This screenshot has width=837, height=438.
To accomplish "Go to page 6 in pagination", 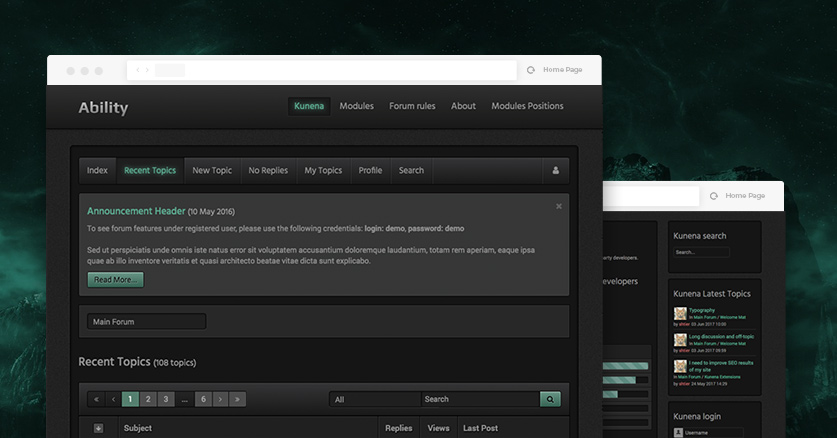I will click(x=203, y=399).
